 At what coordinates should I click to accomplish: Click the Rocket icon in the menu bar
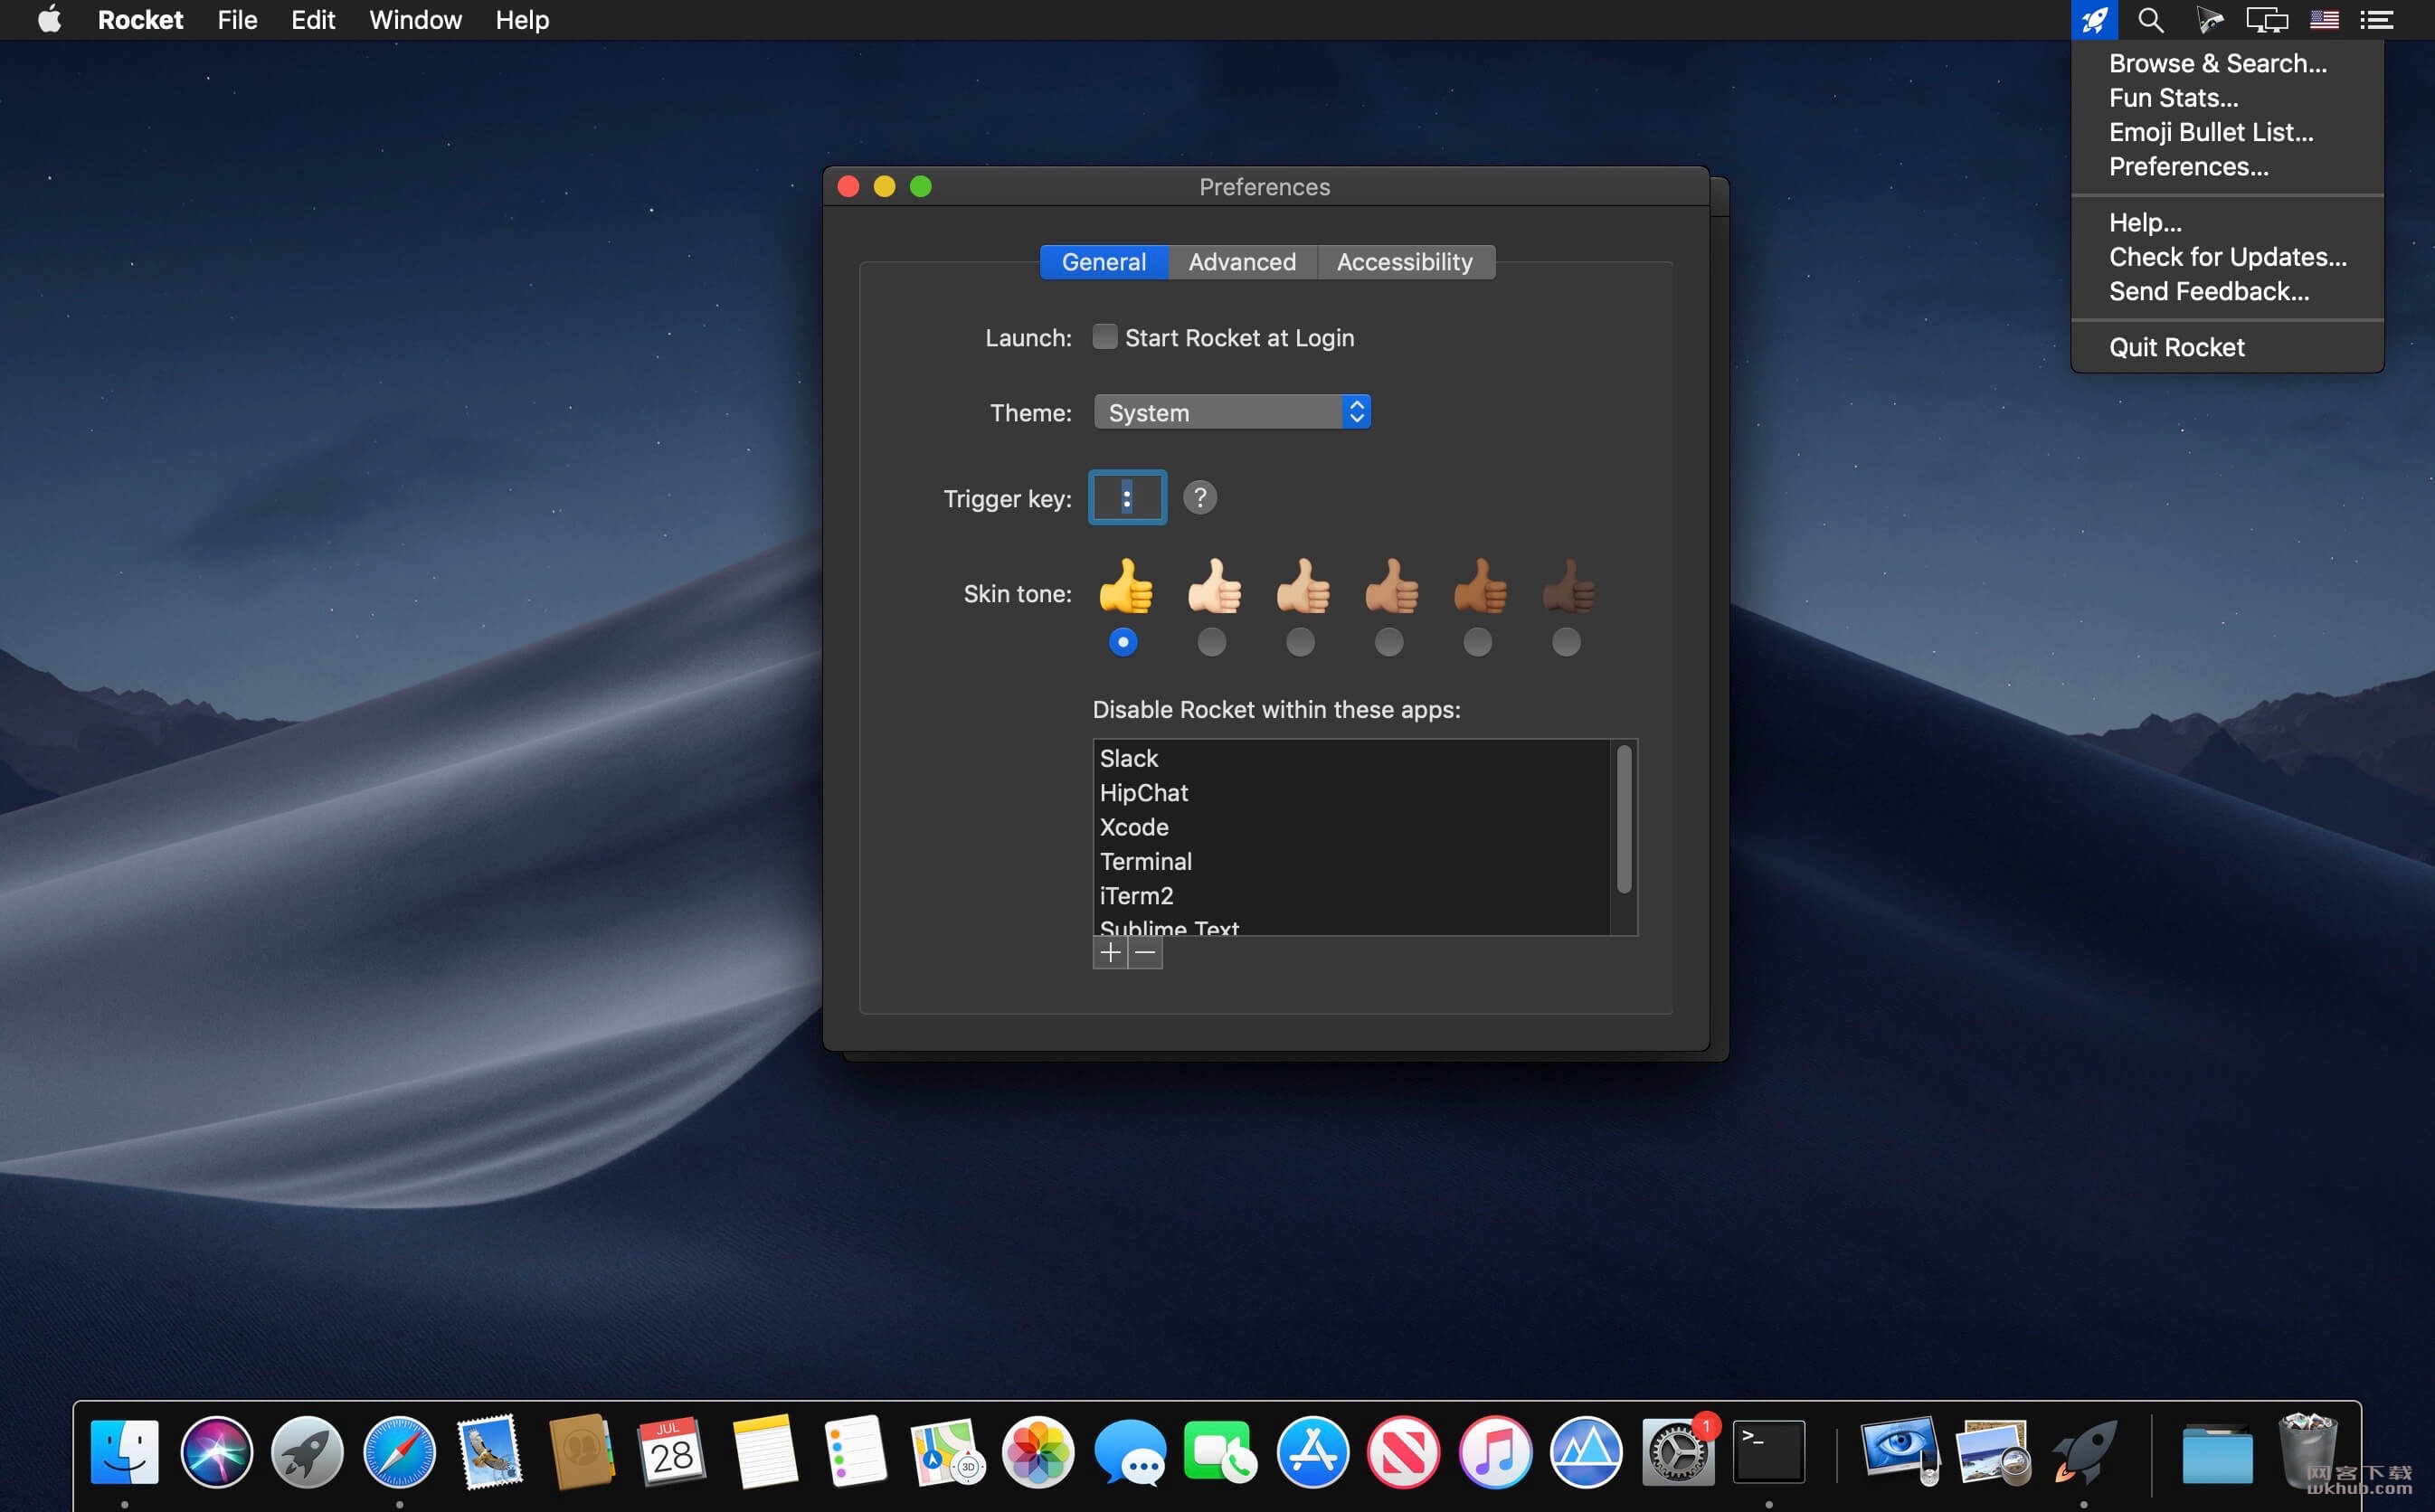2094,20
